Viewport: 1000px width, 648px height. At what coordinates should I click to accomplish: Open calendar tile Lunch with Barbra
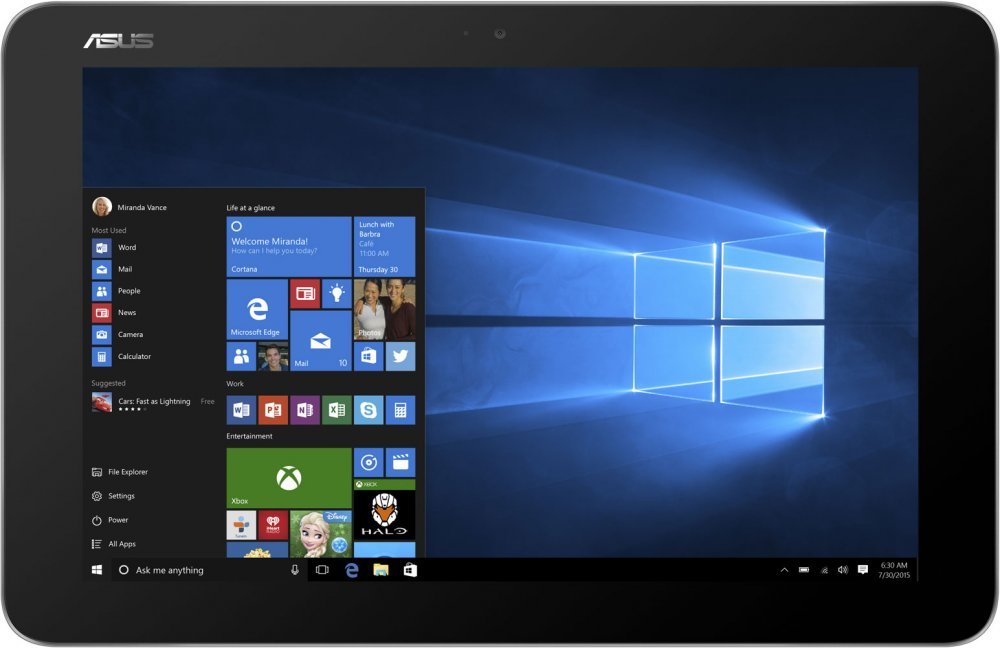385,246
